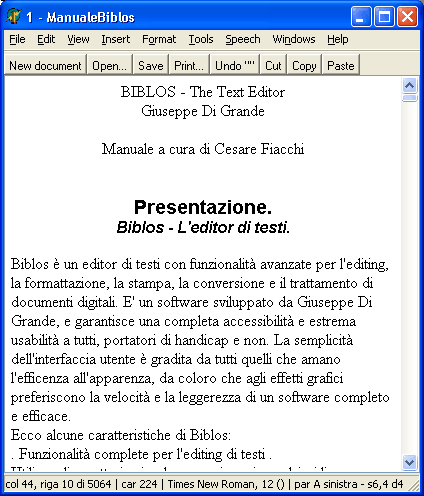Image resolution: width=424 pixels, height=496 pixels.
Task: Click the scroll up arrow of the document
Action: point(409,86)
